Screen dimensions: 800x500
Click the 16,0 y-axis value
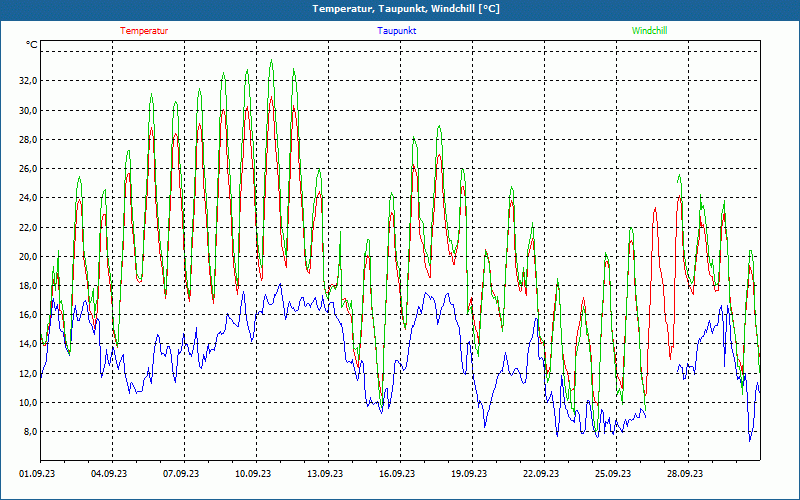pyautogui.click(x=28, y=314)
